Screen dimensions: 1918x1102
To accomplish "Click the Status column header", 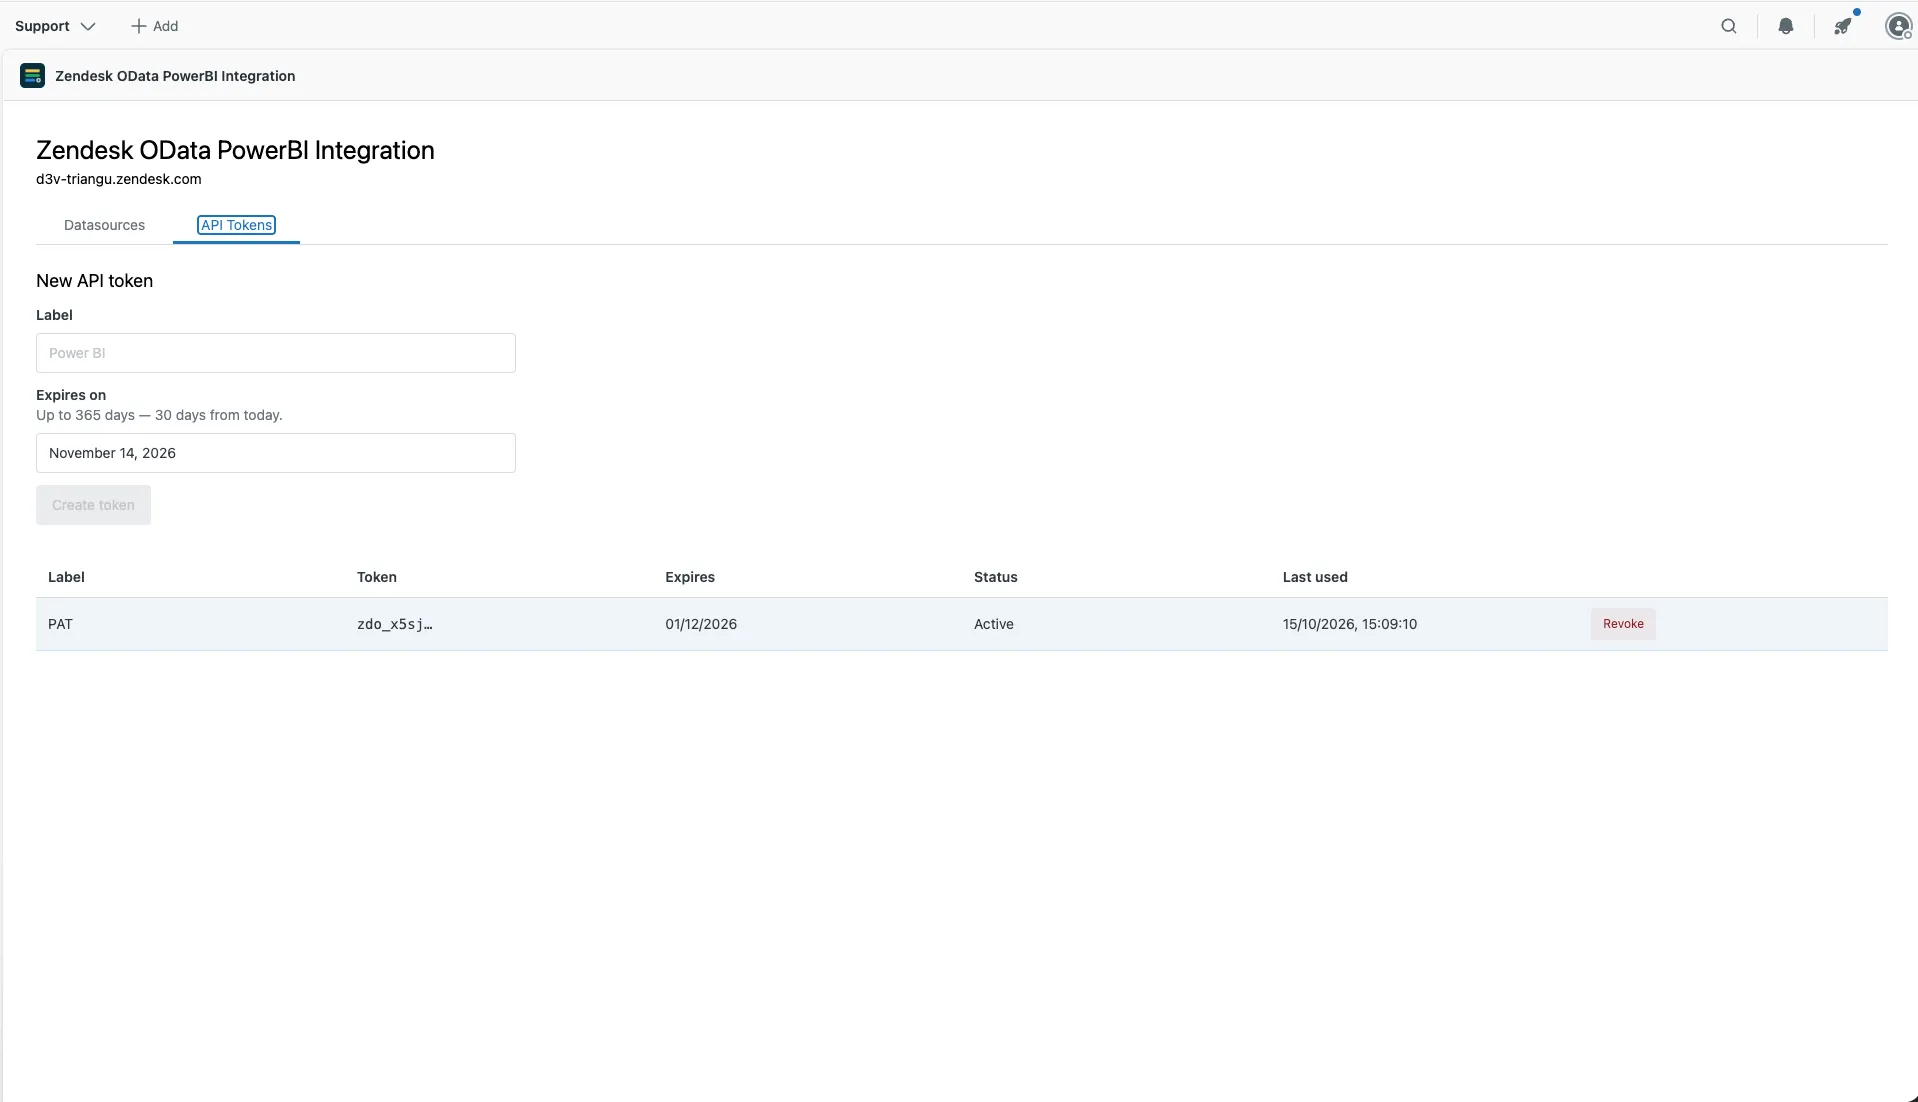I will click(996, 577).
